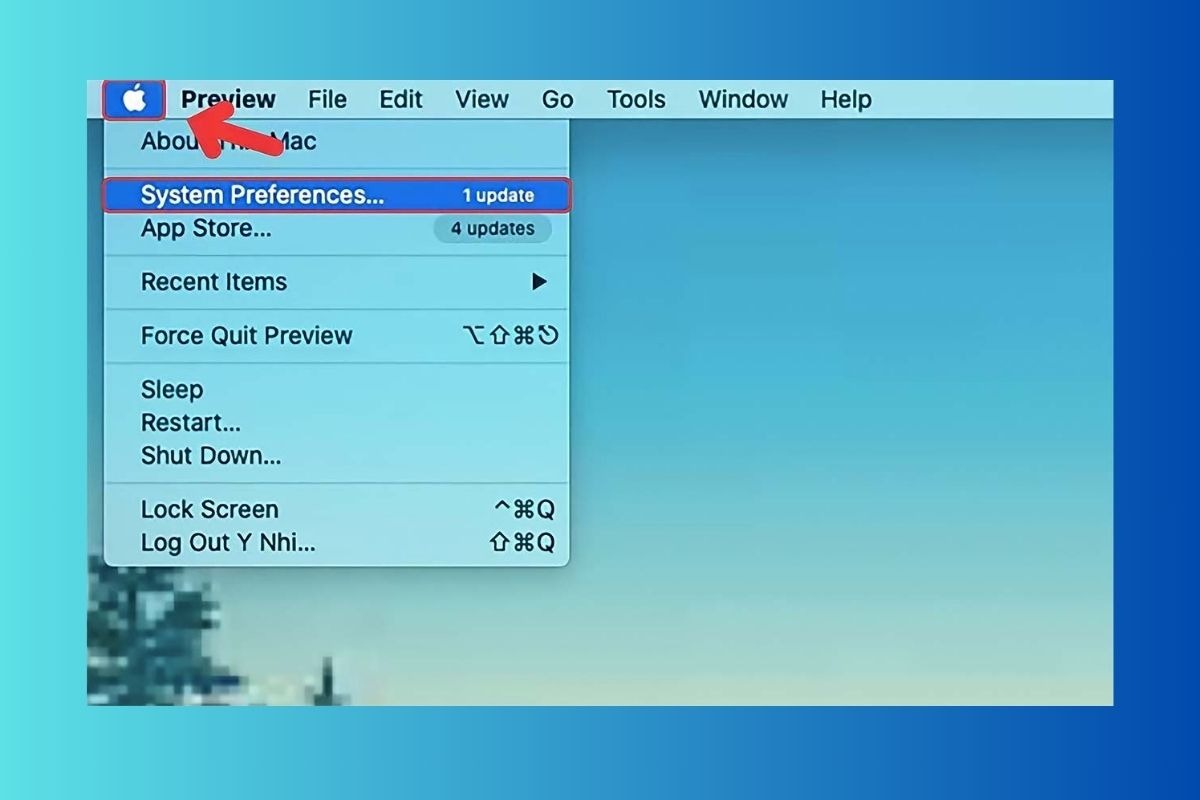Open the Window menu
This screenshot has width=1200, height=800.
point(743,100)
